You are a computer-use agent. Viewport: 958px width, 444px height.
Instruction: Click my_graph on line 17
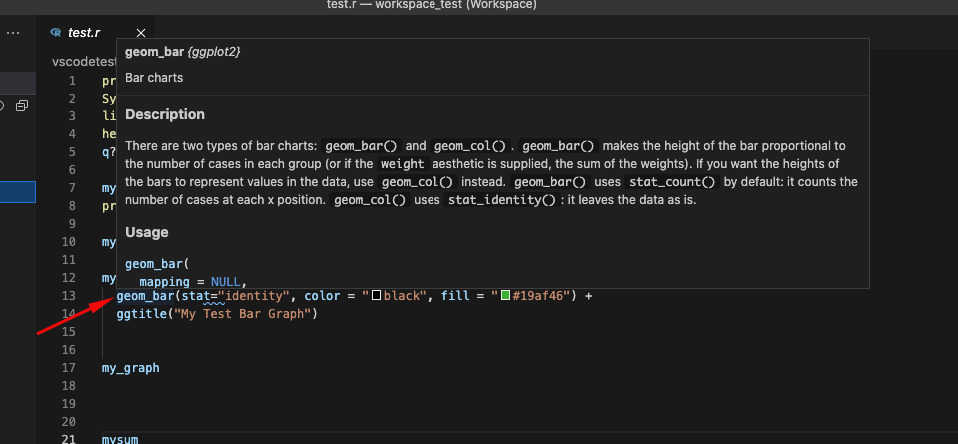click(130, 368)
